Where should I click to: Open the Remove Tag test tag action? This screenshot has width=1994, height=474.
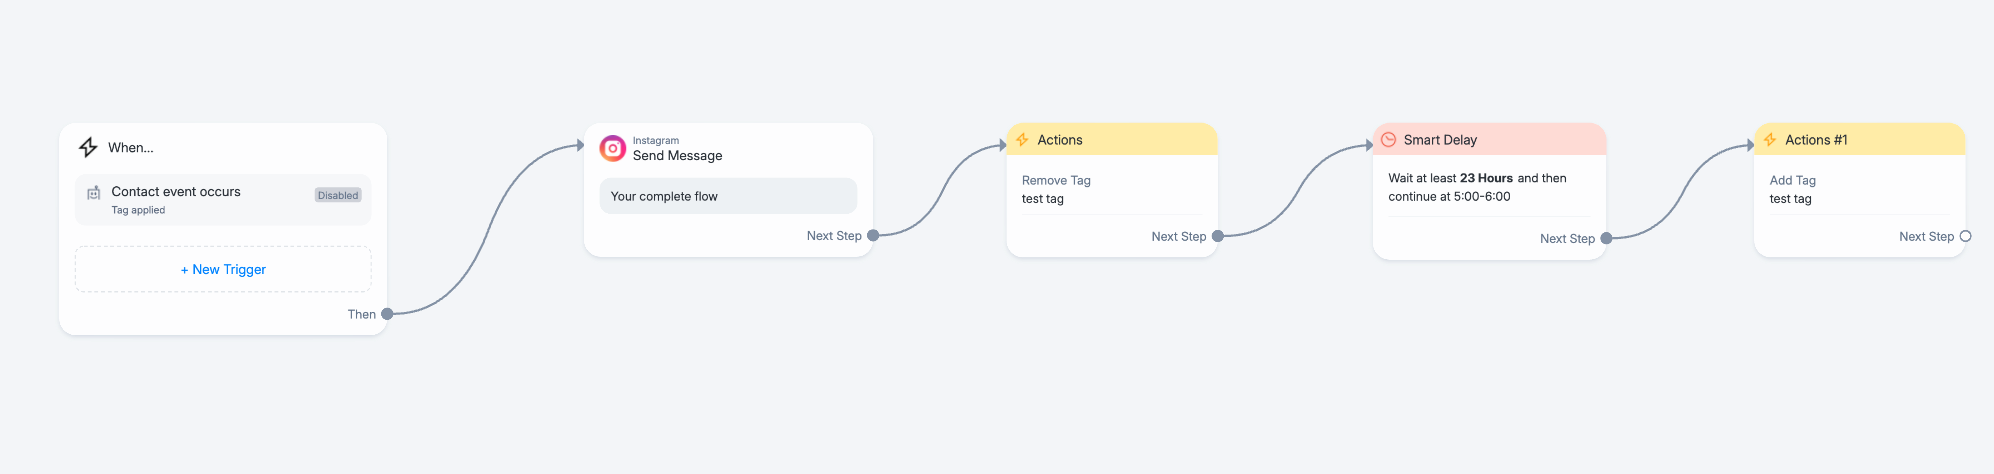coord(1112,190)
